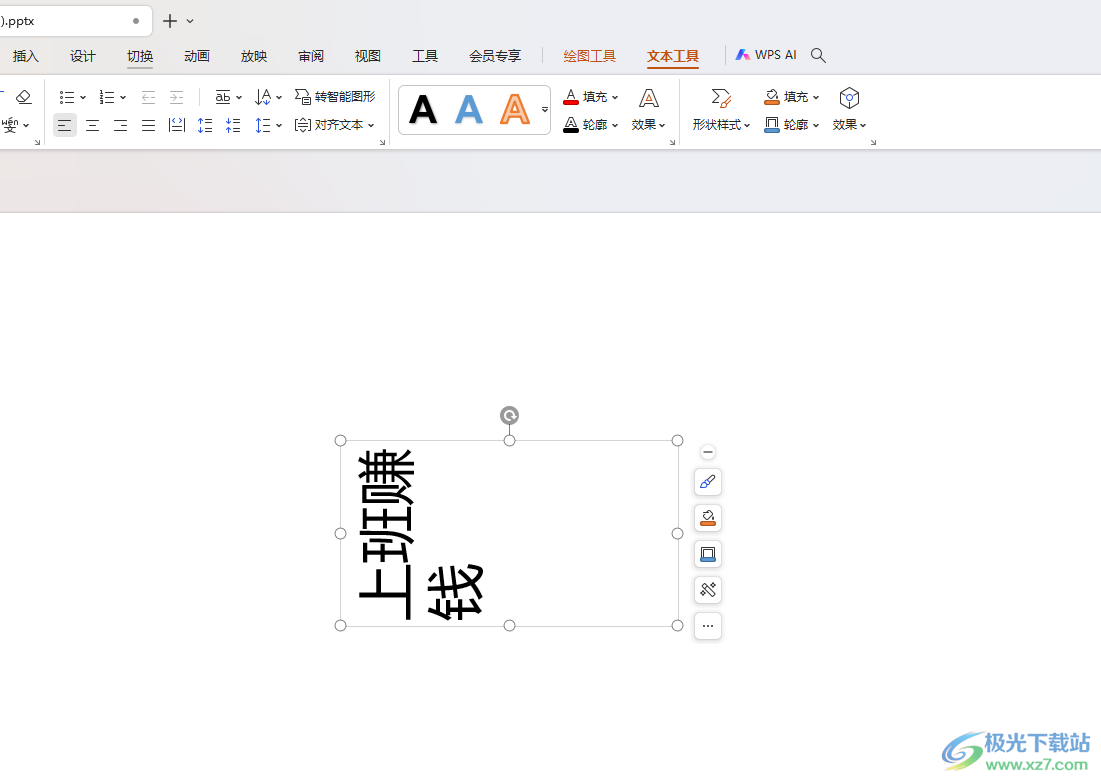Click the line spacing icon

pos(263,126)
